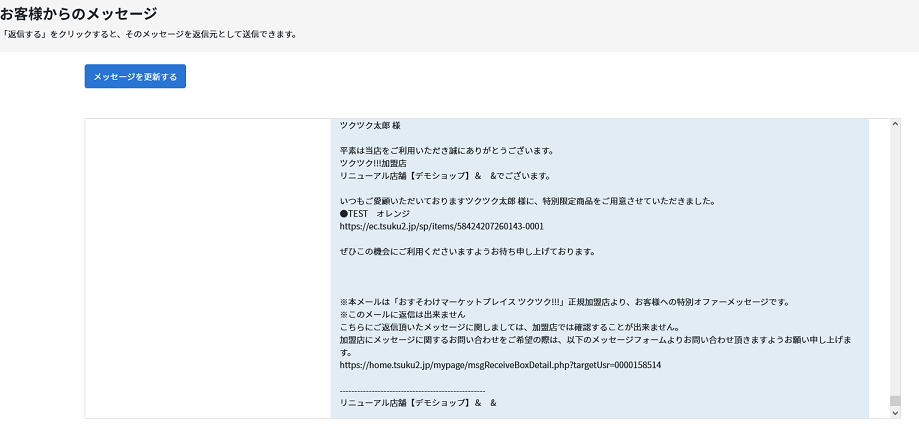Click the リニューアル店舗 signature line at bottom
Image resolution: width=919 pixels, height=427 pixels.
pyautogui.click(x=418, y=403)
